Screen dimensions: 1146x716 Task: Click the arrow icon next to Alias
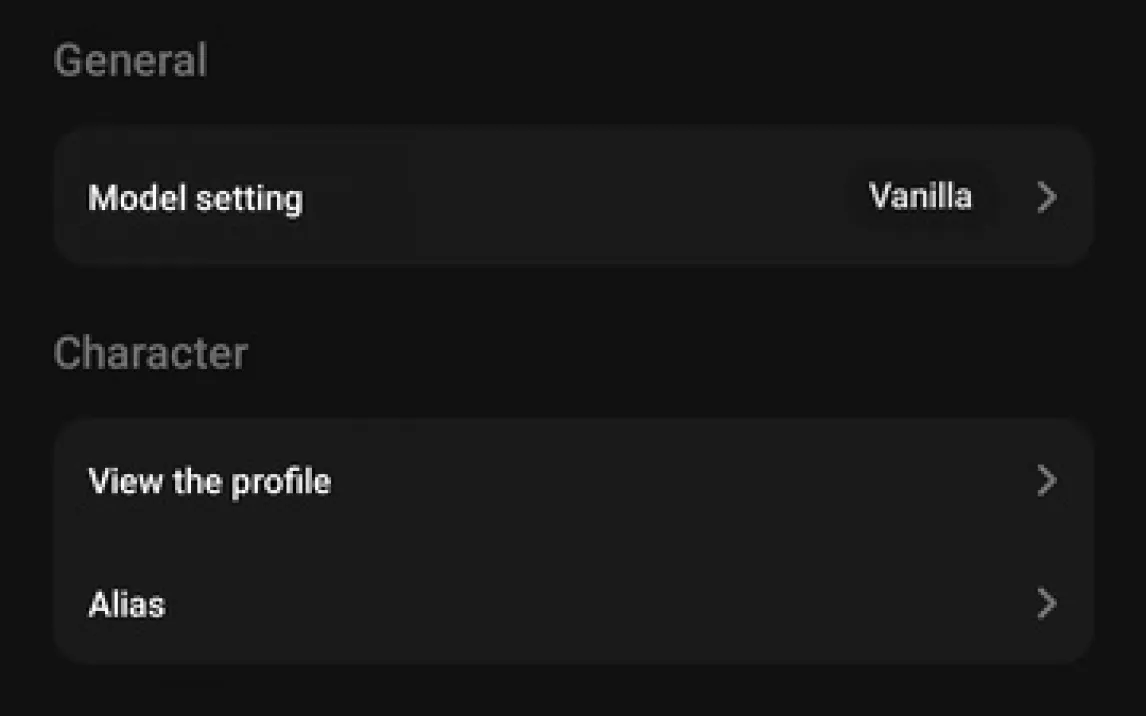(x=1046, y=604)
